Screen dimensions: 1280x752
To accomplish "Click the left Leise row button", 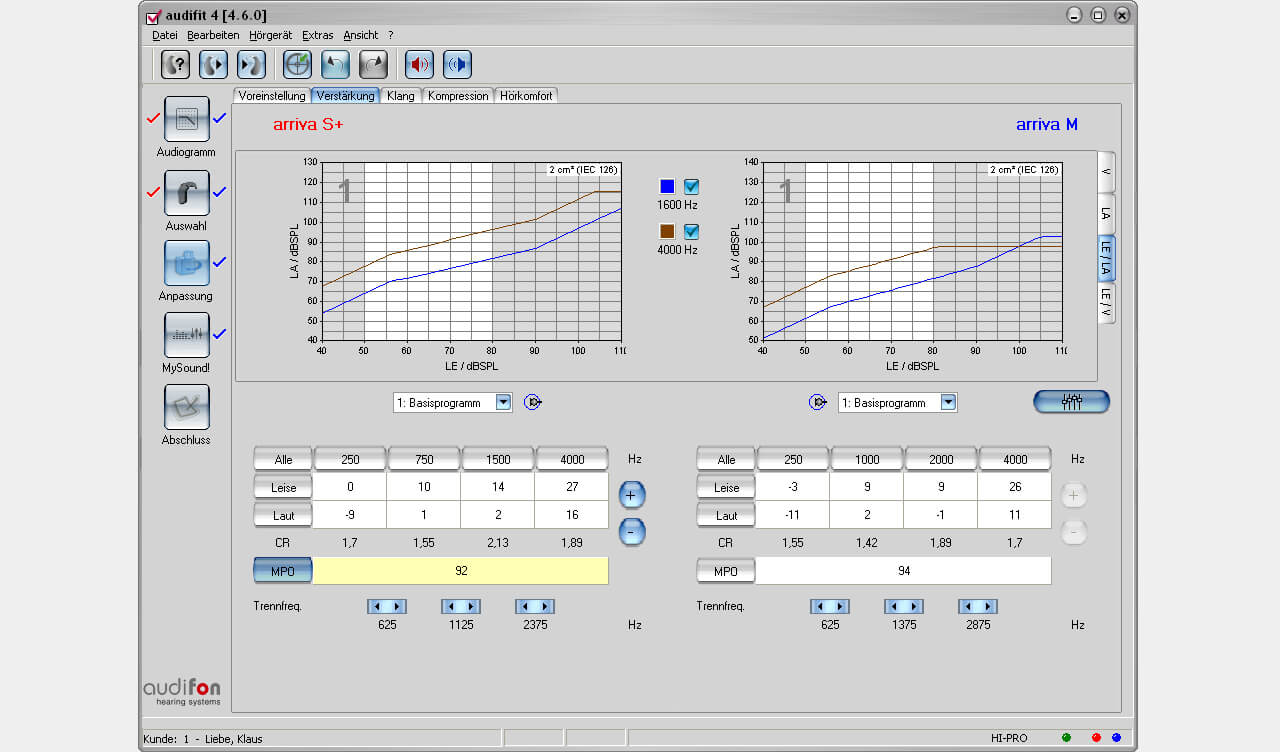I will [x=283, y=487].
